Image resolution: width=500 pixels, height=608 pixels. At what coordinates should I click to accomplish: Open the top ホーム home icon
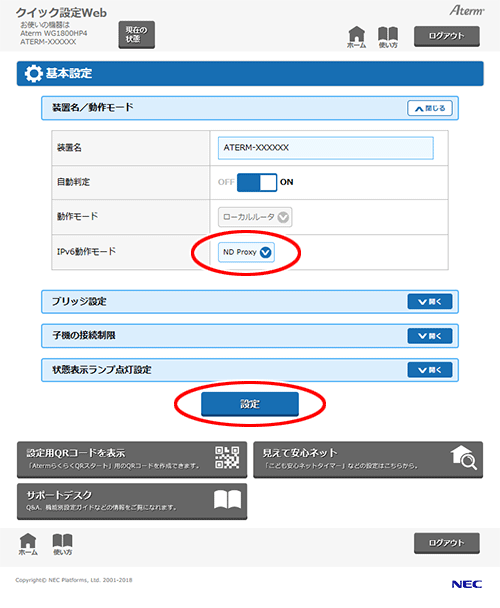click(x=356, y=37)
